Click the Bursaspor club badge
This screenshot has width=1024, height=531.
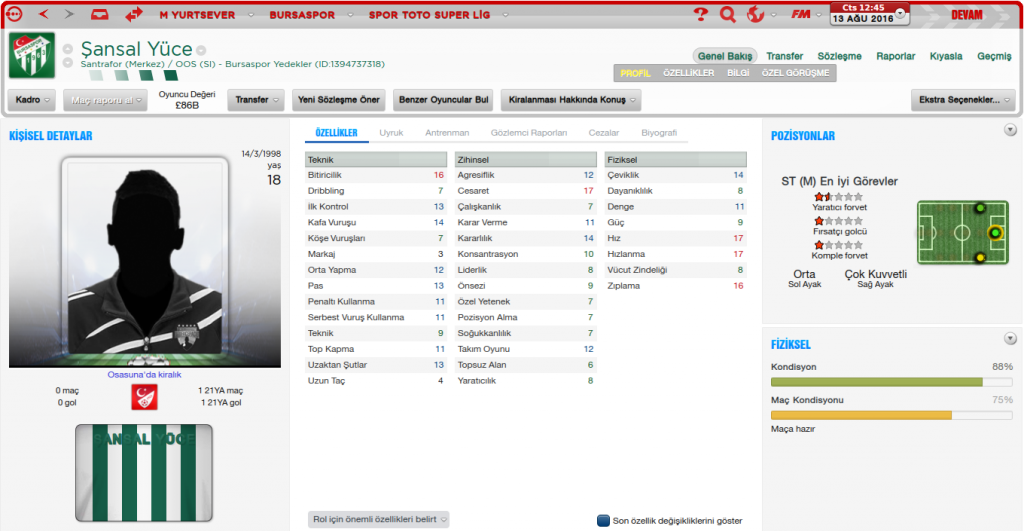pyautogui.click(x=31, y=56)
